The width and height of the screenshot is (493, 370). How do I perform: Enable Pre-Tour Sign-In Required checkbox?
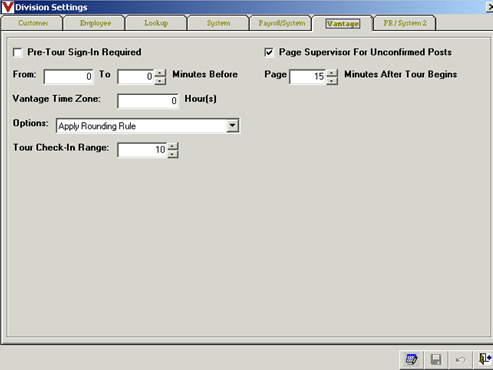click(17, 53)
